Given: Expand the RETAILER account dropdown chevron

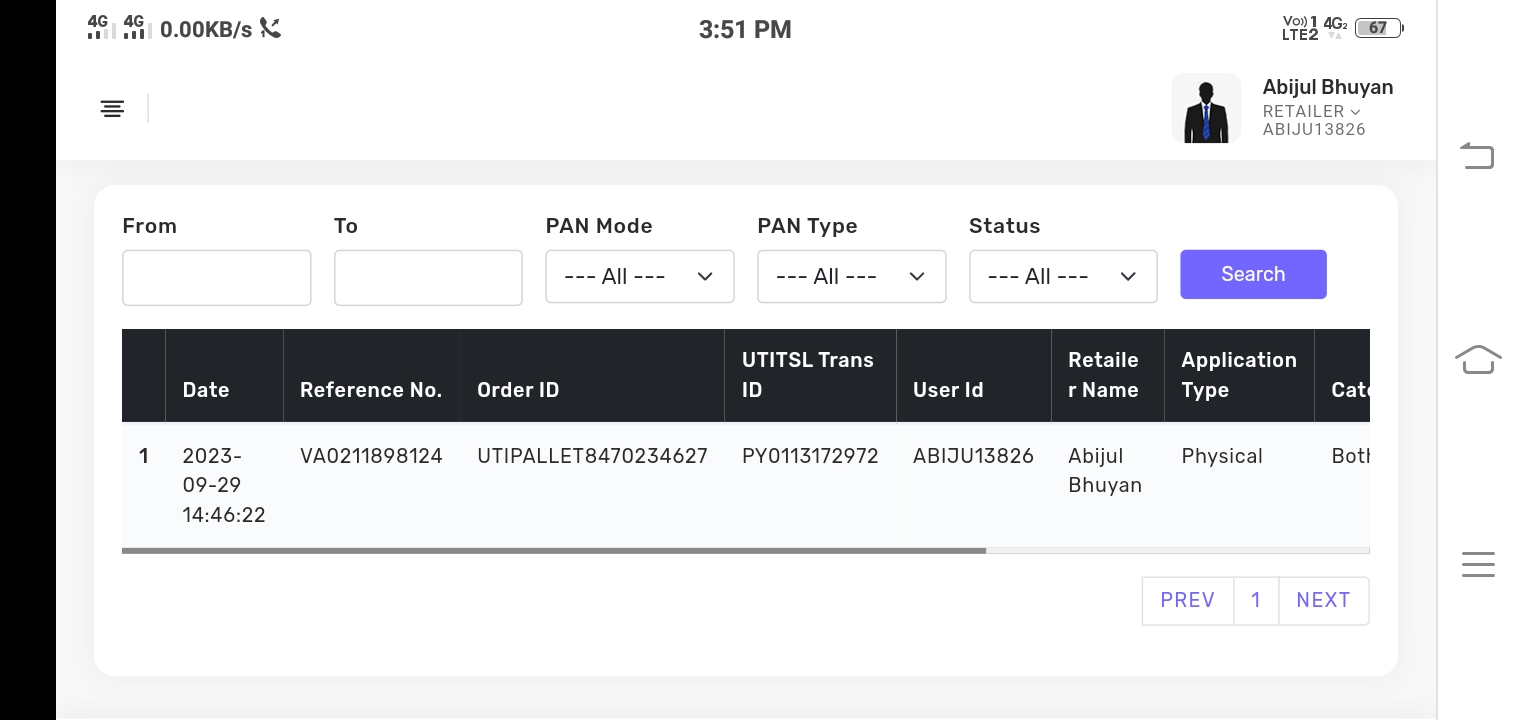Looking at the screenshot, I should pos(1355,112).
